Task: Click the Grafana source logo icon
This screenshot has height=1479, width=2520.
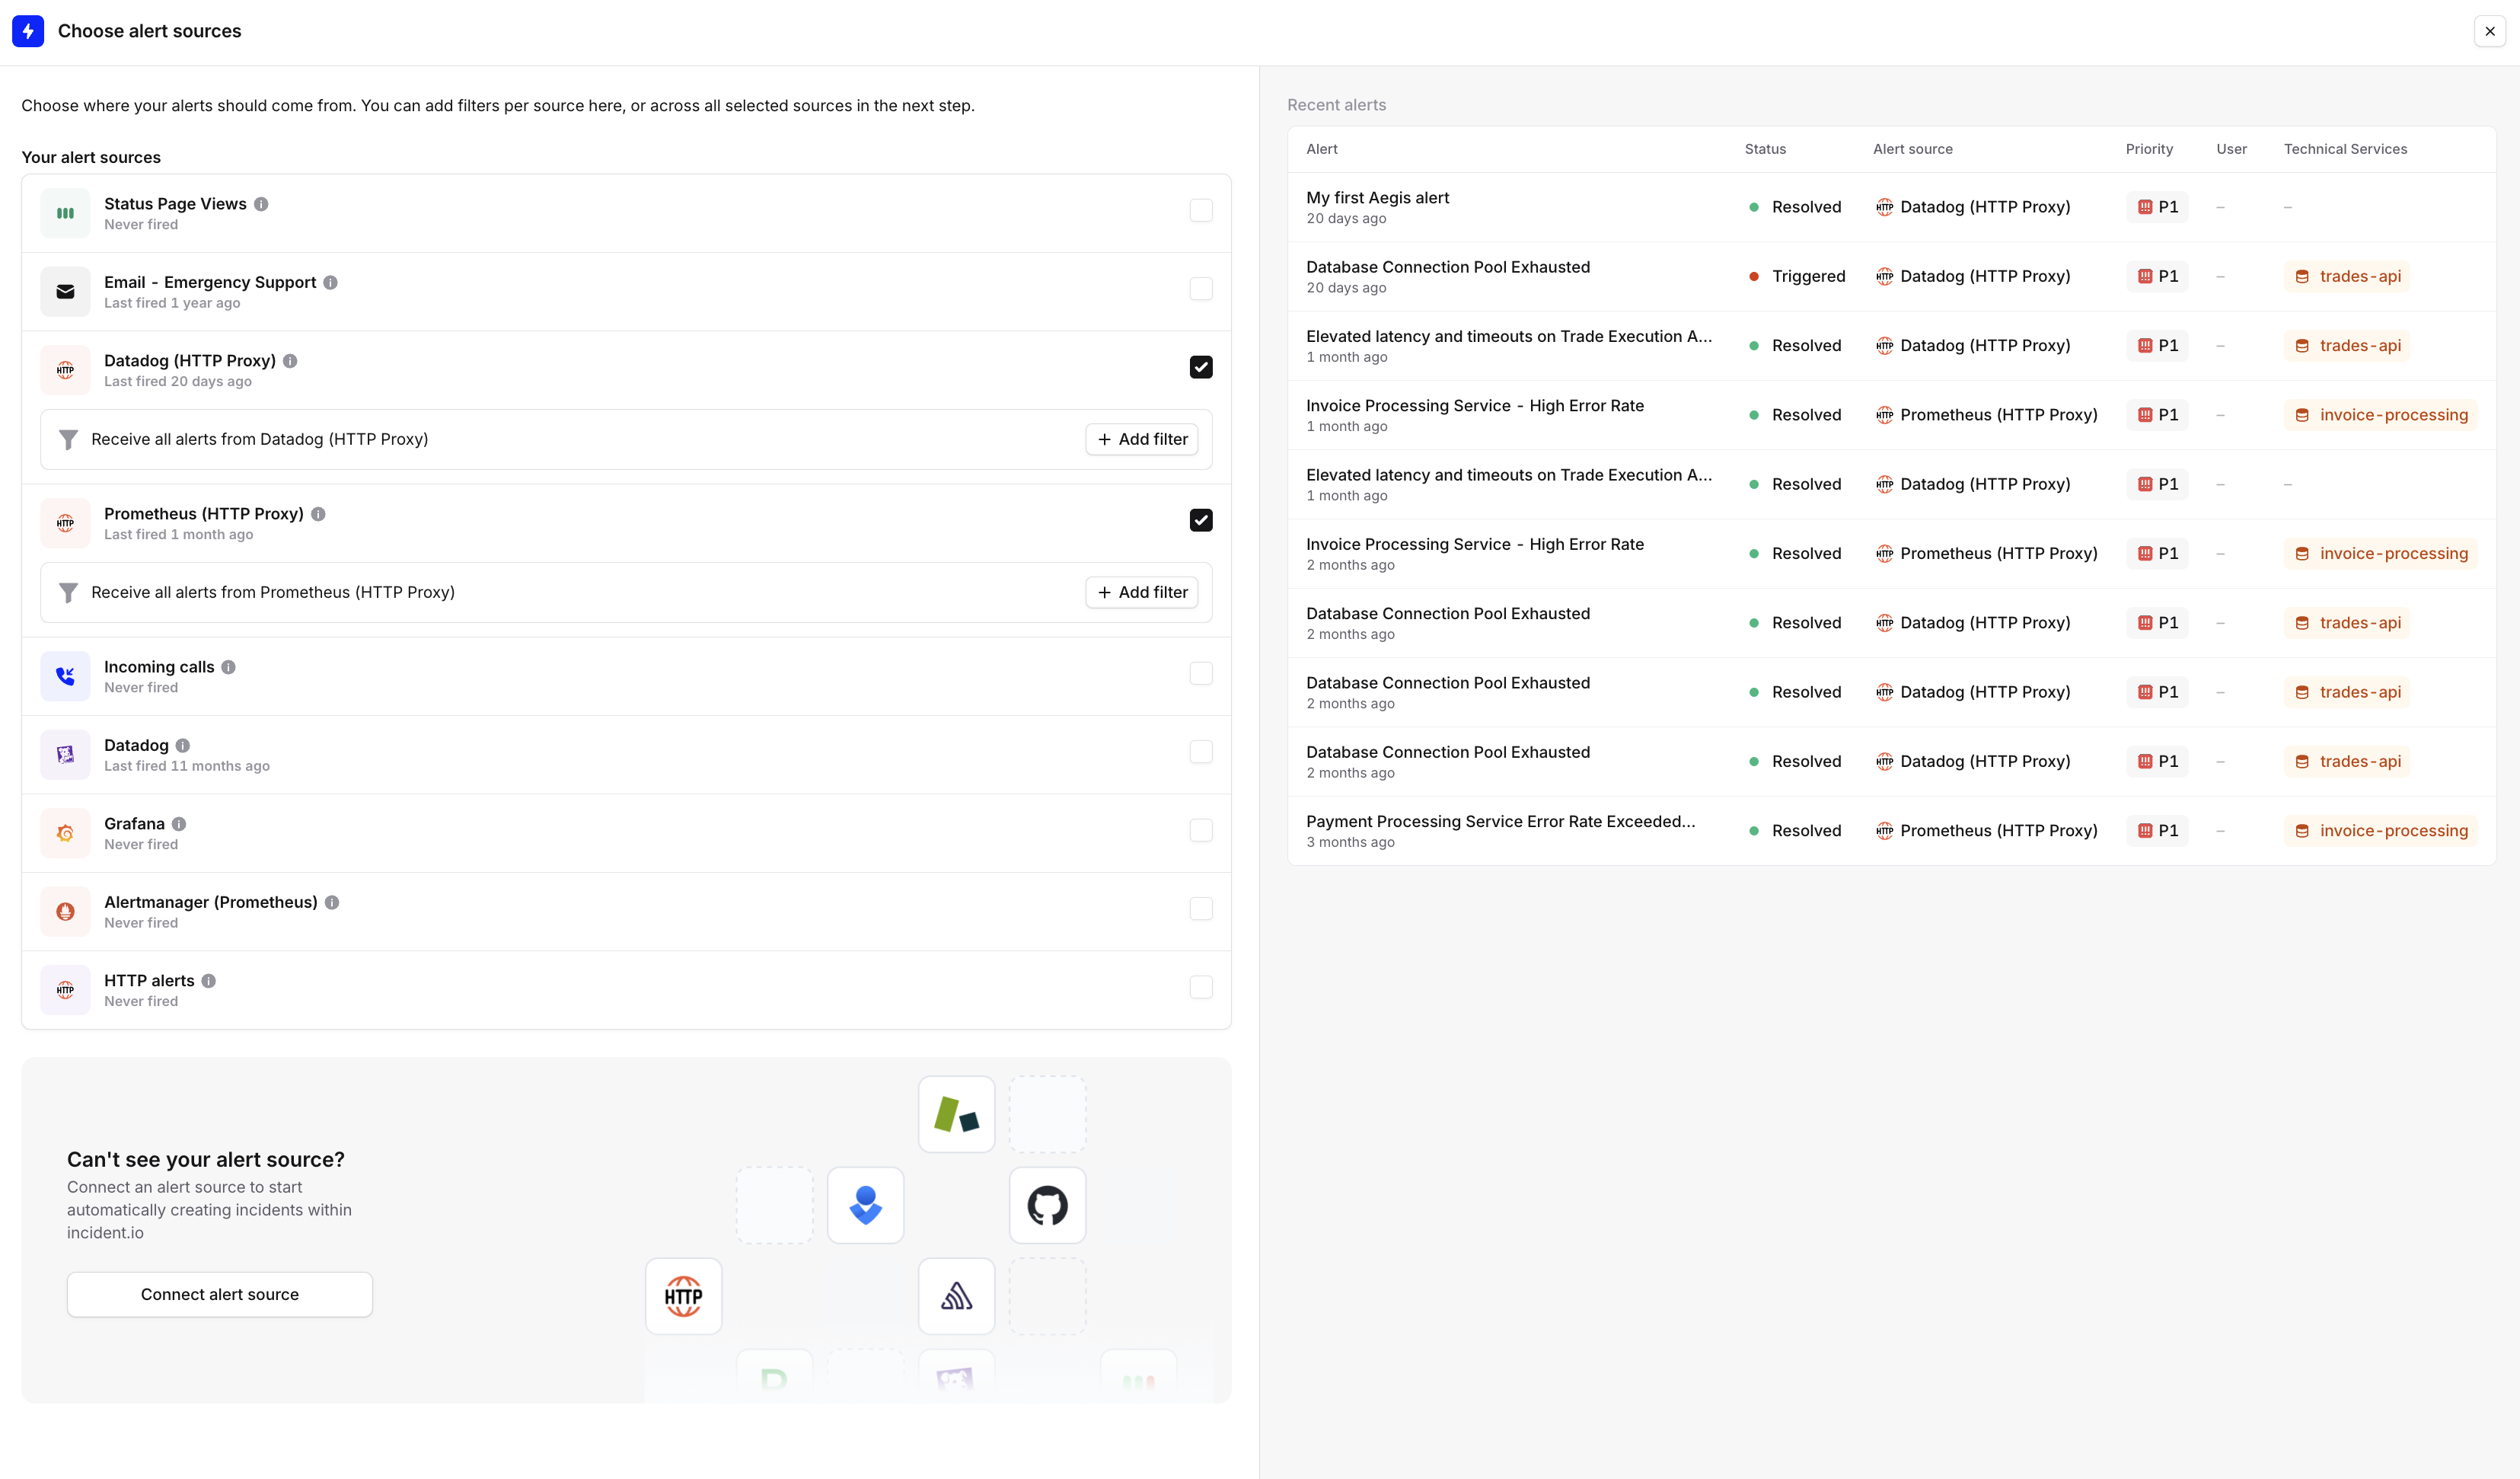Action: tap(65, 833)
